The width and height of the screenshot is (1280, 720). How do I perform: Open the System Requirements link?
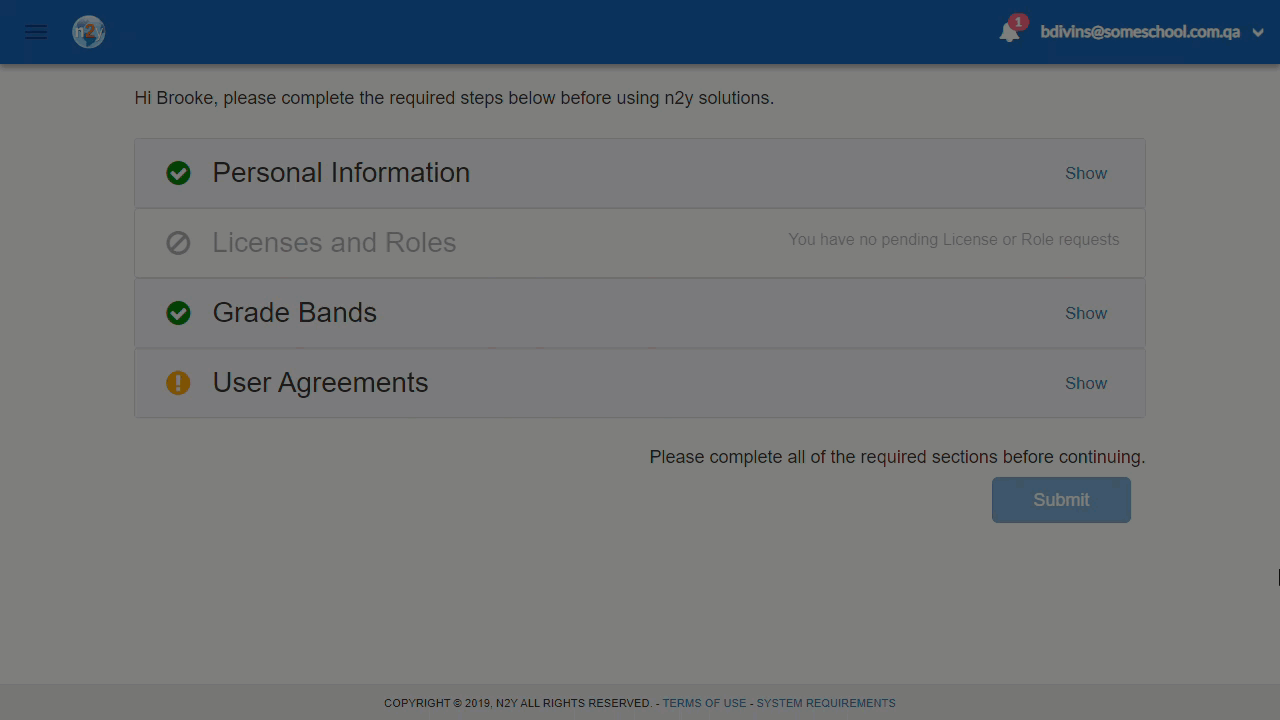[x=826, y=703]
